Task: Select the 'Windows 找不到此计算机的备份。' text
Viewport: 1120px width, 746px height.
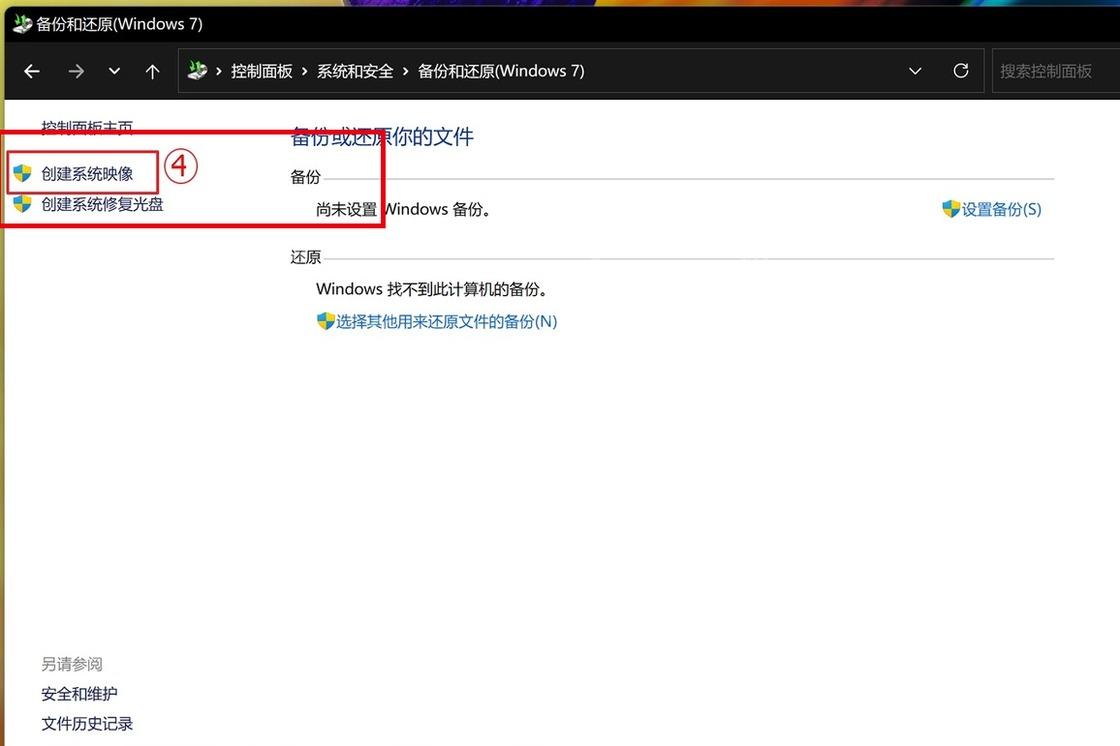Action: point(431,289)
